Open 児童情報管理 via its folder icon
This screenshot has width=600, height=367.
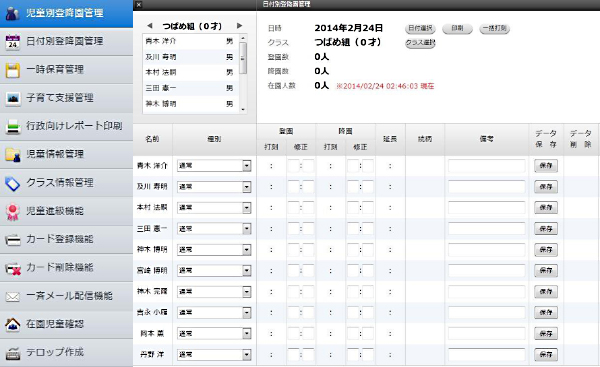[12, 155]
